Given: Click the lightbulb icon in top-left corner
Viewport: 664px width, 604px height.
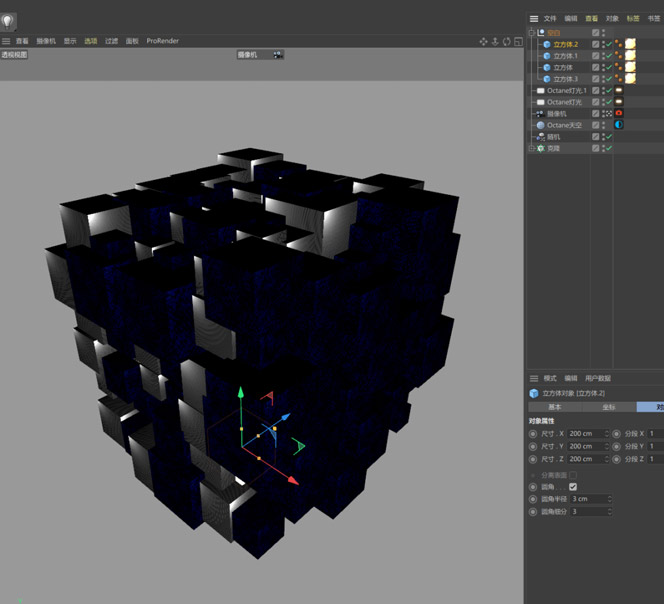Looking at the screenshot, I should [x=8, y=21].
